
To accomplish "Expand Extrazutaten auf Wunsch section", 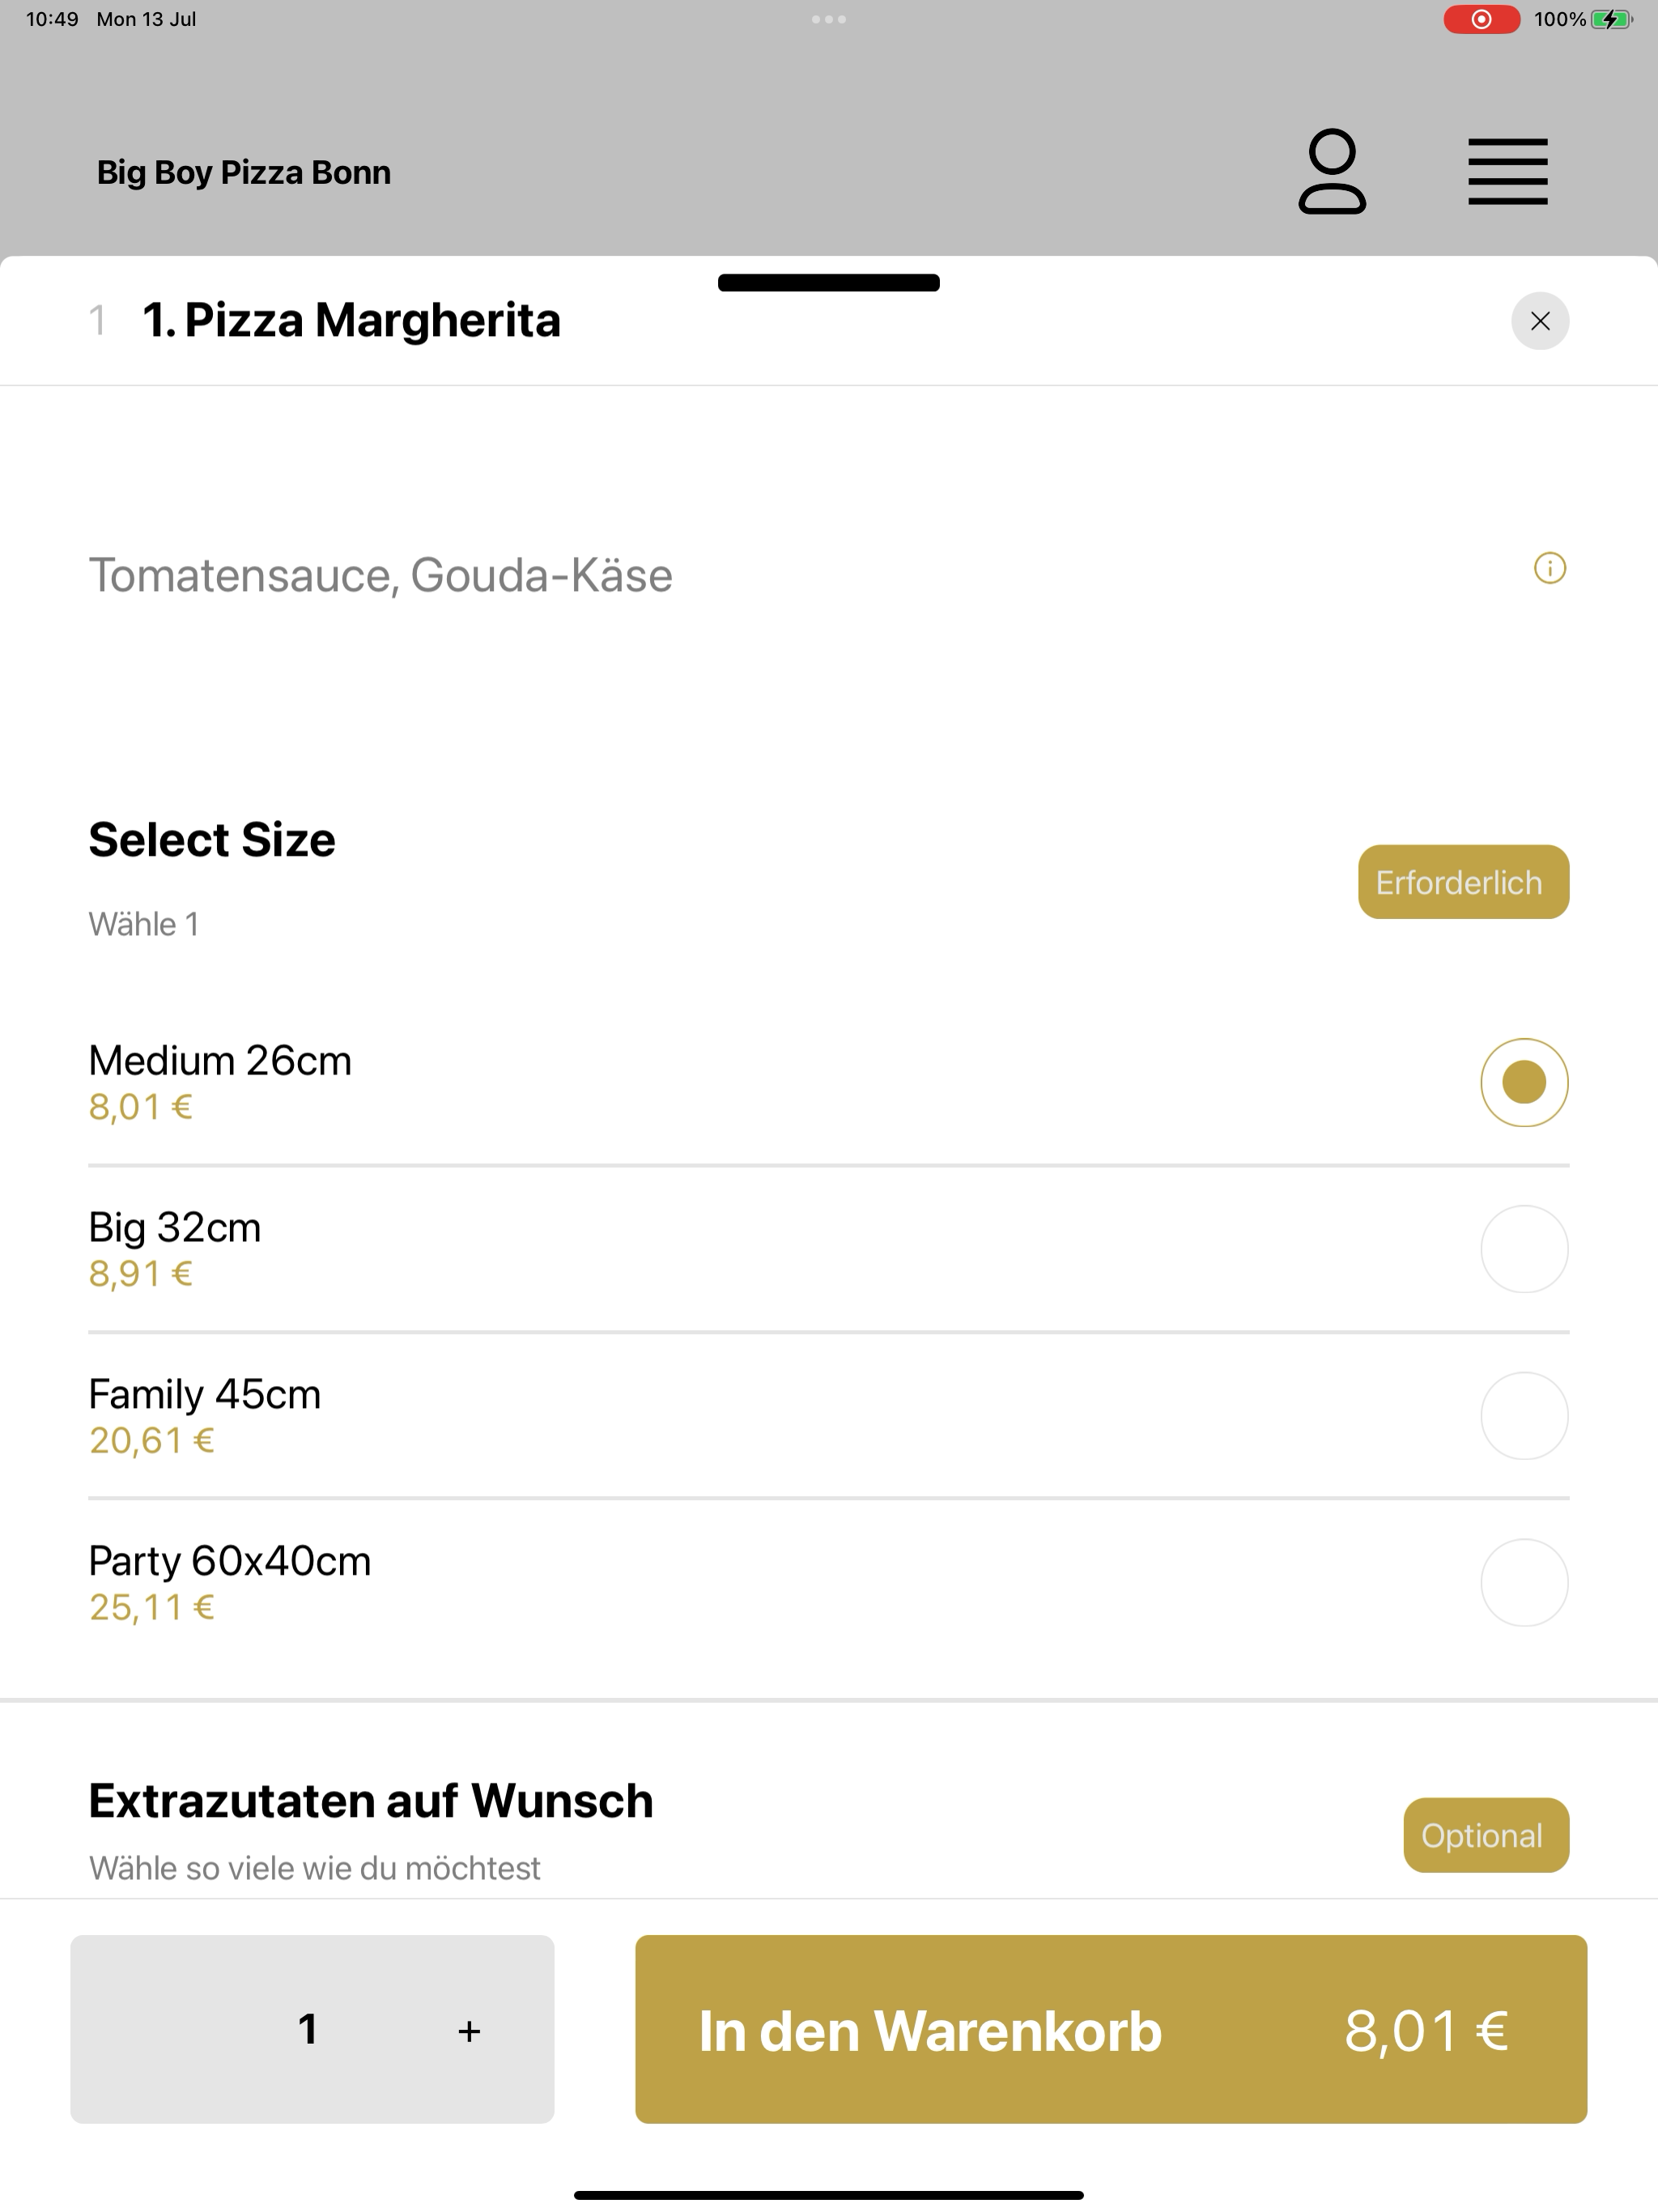I will 371,1801.
